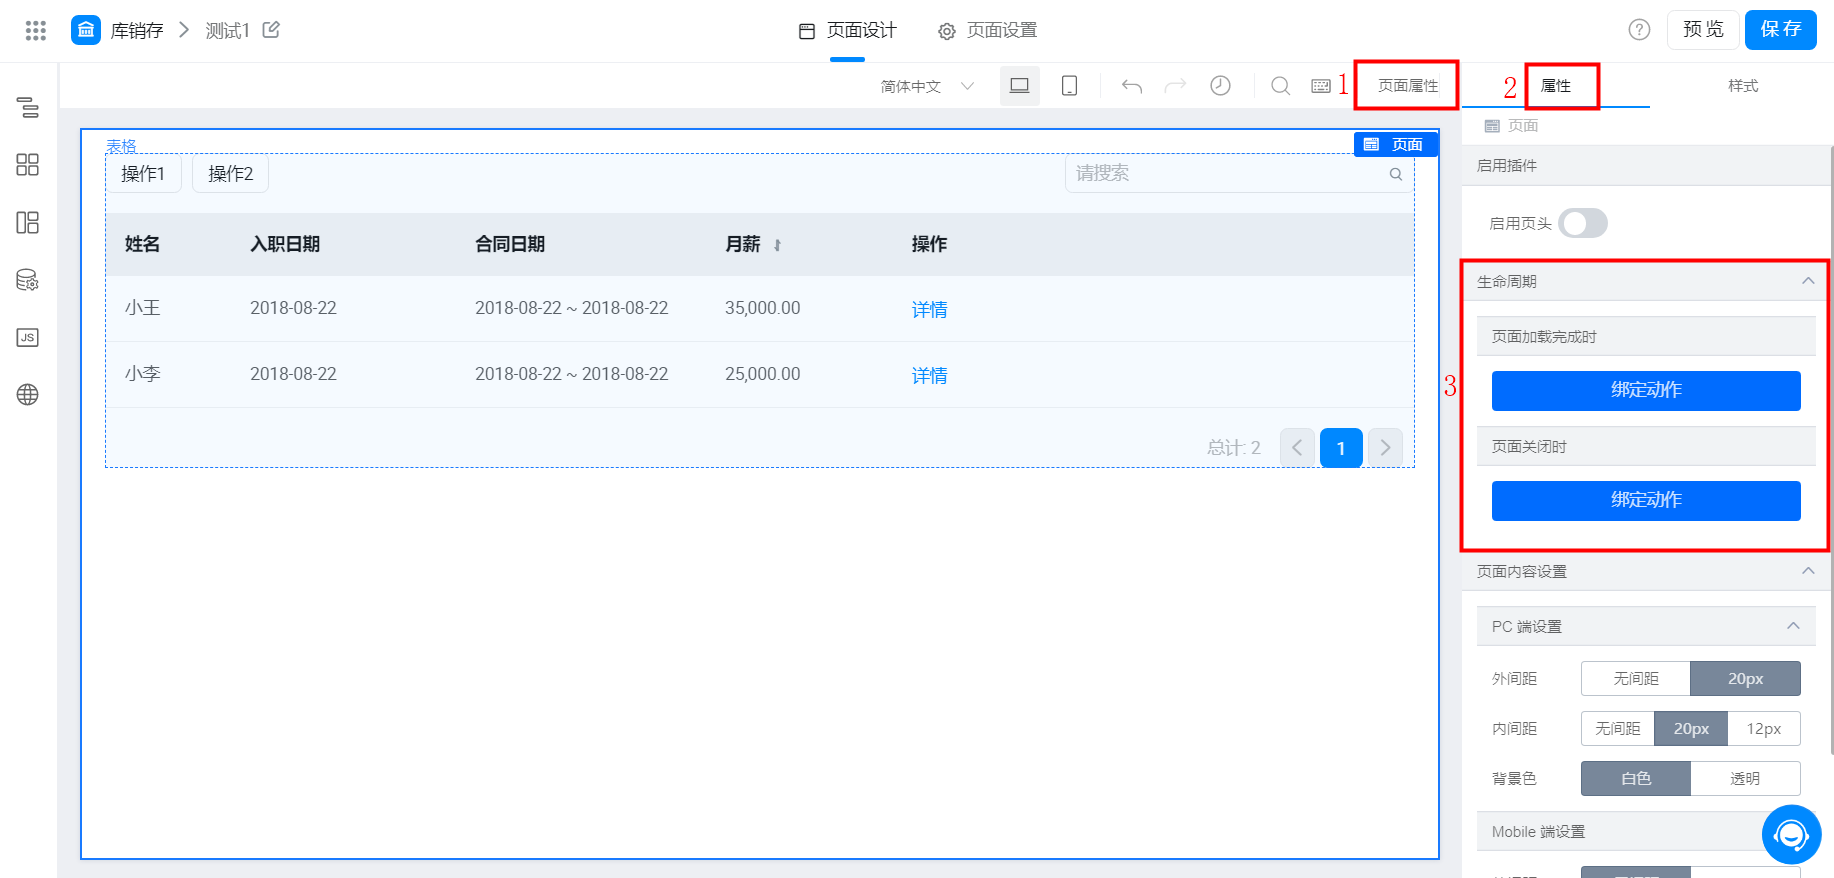Image resolution: width=1834 pixels, height=878 pixels.
Task: Switch to 页面设置 tab
Action: [x=987, y=31]
